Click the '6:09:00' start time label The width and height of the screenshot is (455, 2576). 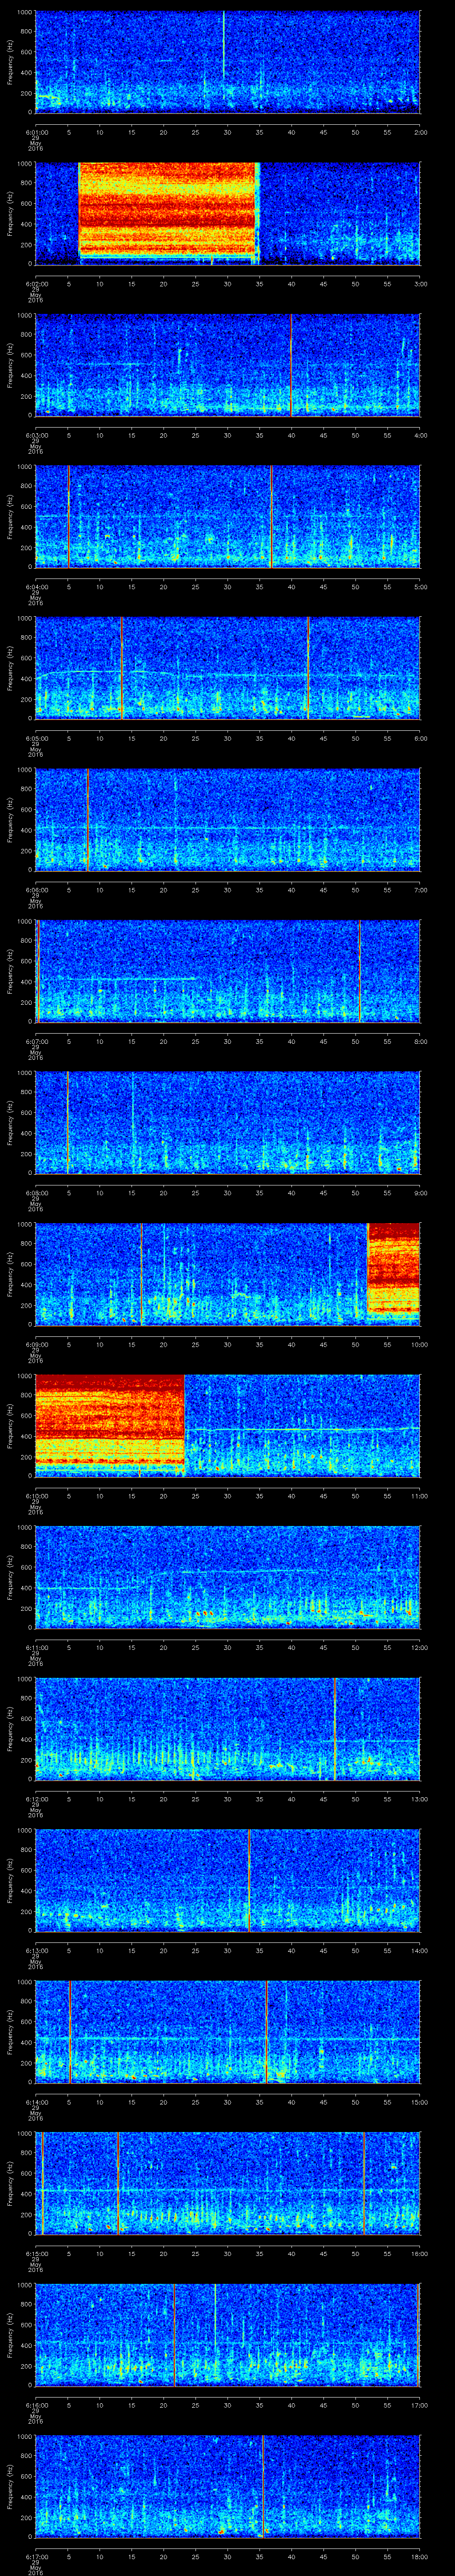(36, 1344)
